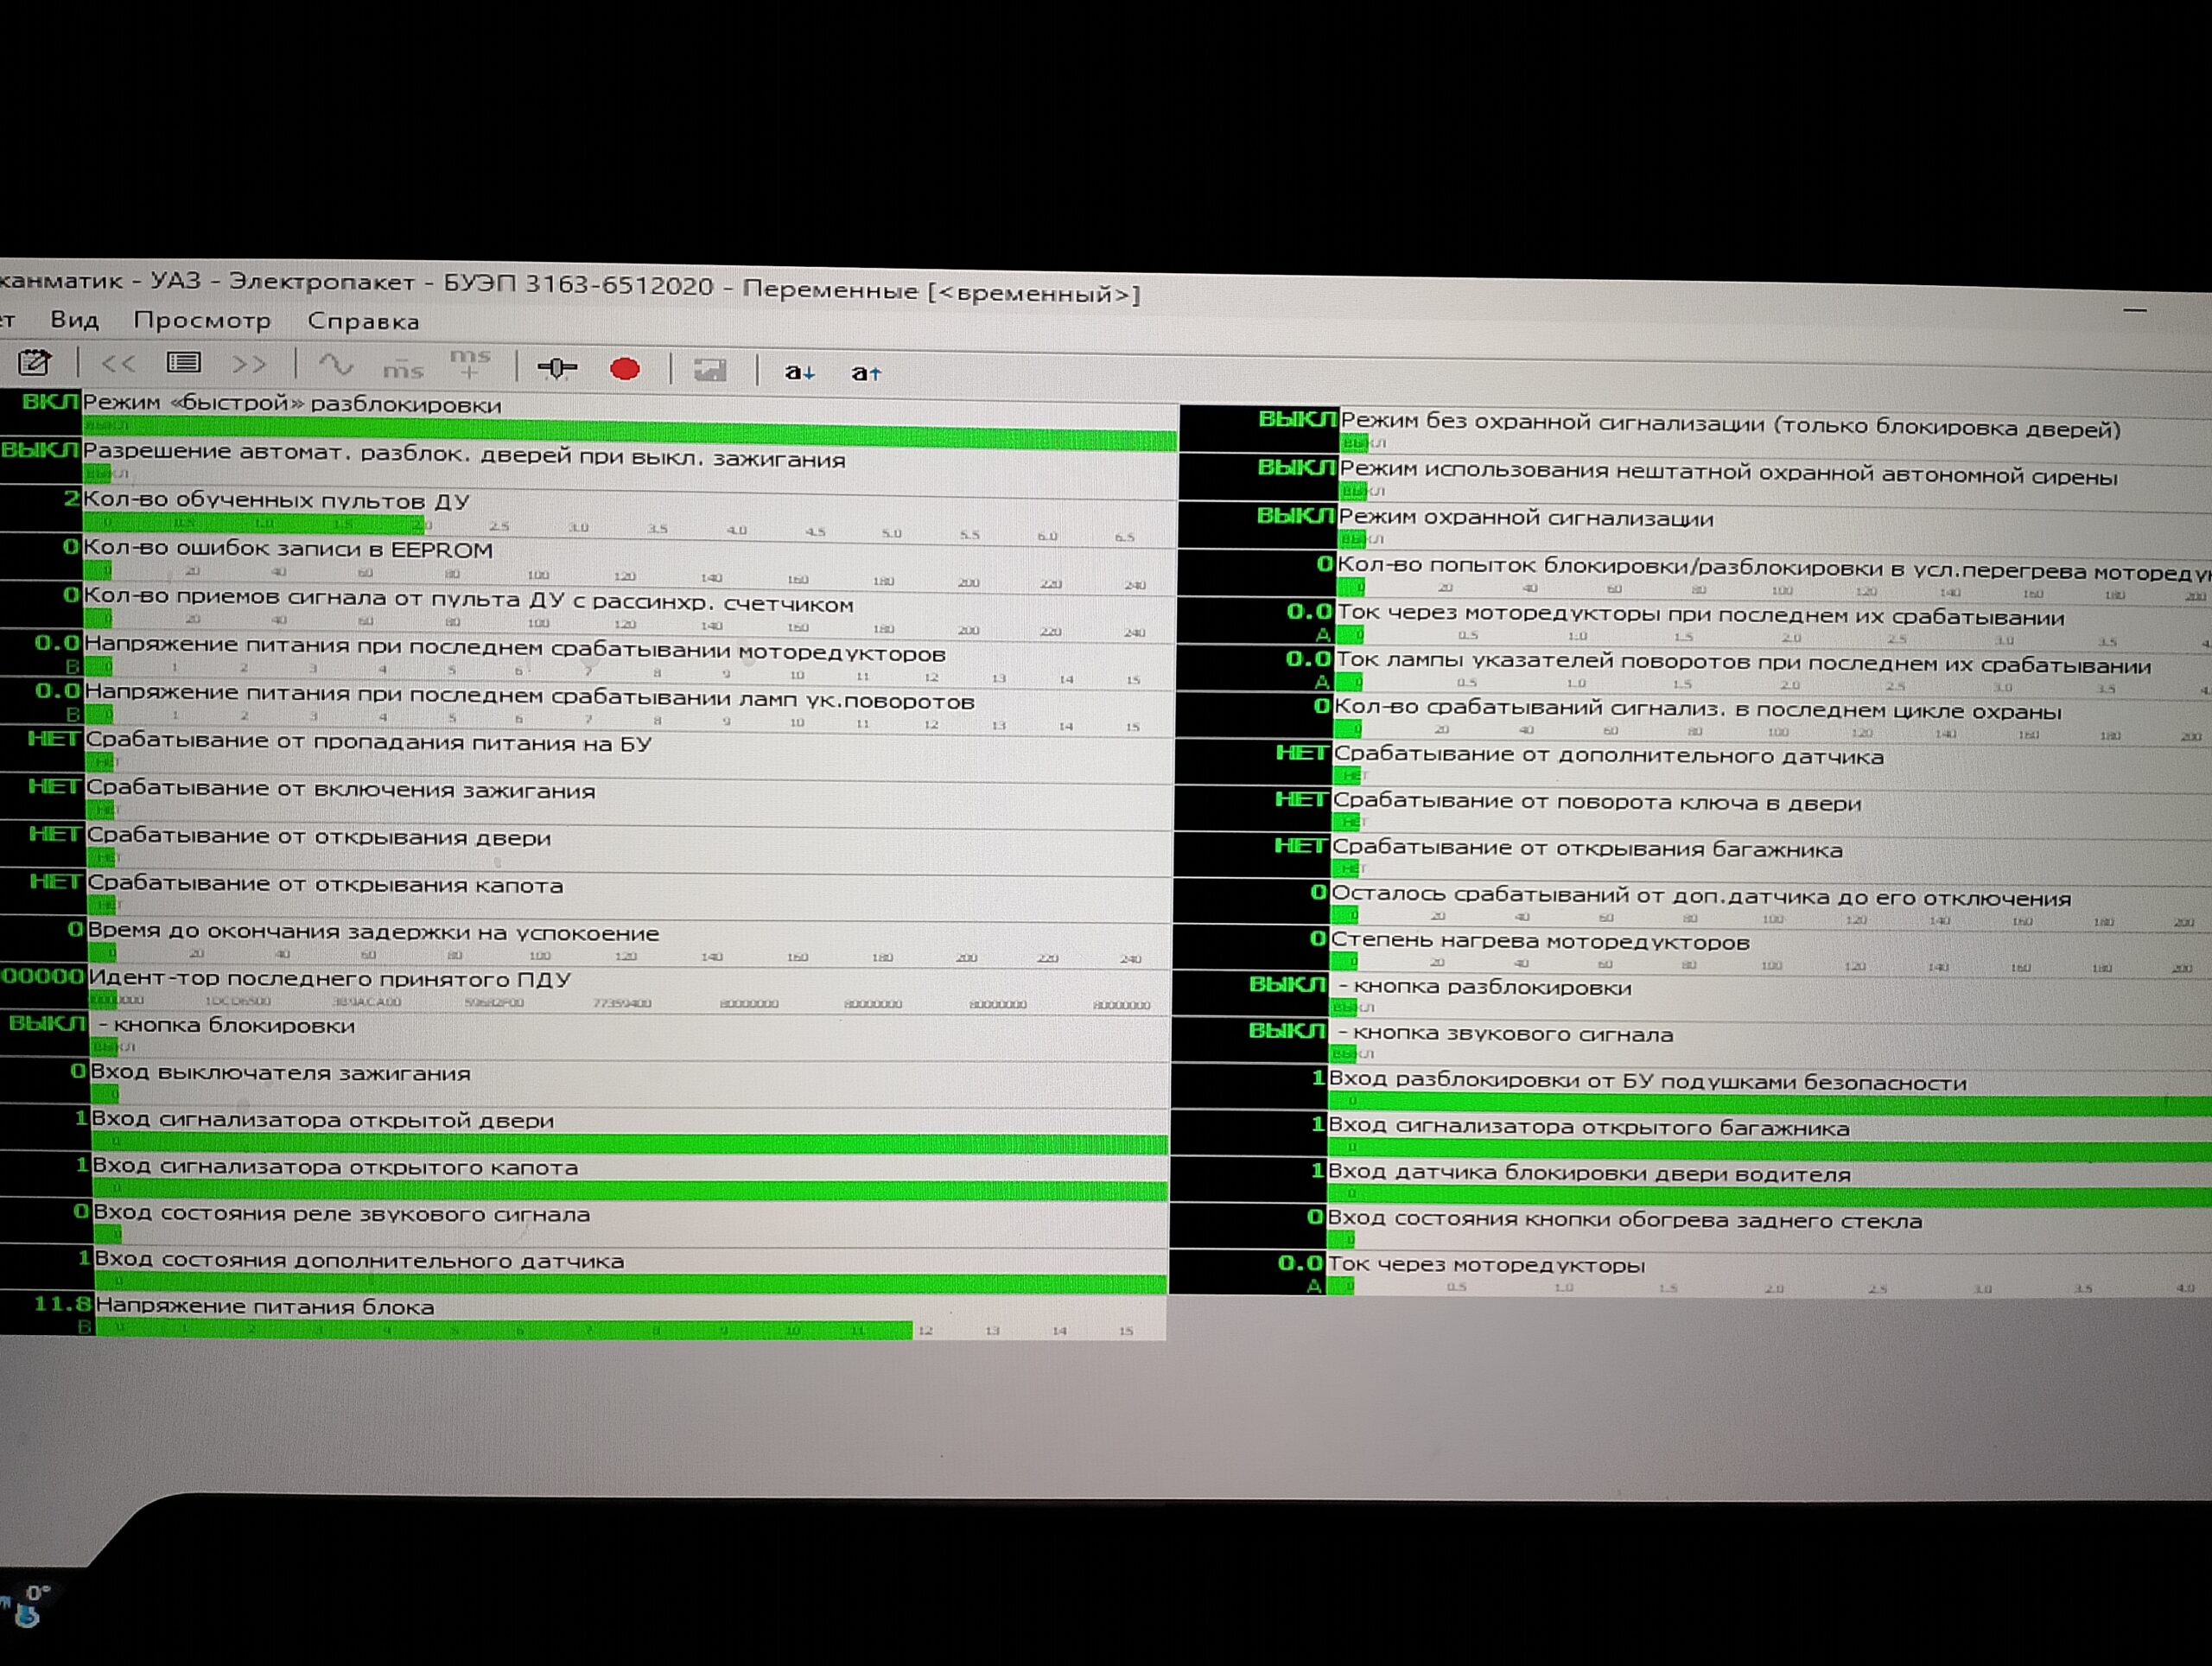Viewport: 2212px width, 1666px height.
Task: Click the sine wave graph icon
Action: click(336, 365)
